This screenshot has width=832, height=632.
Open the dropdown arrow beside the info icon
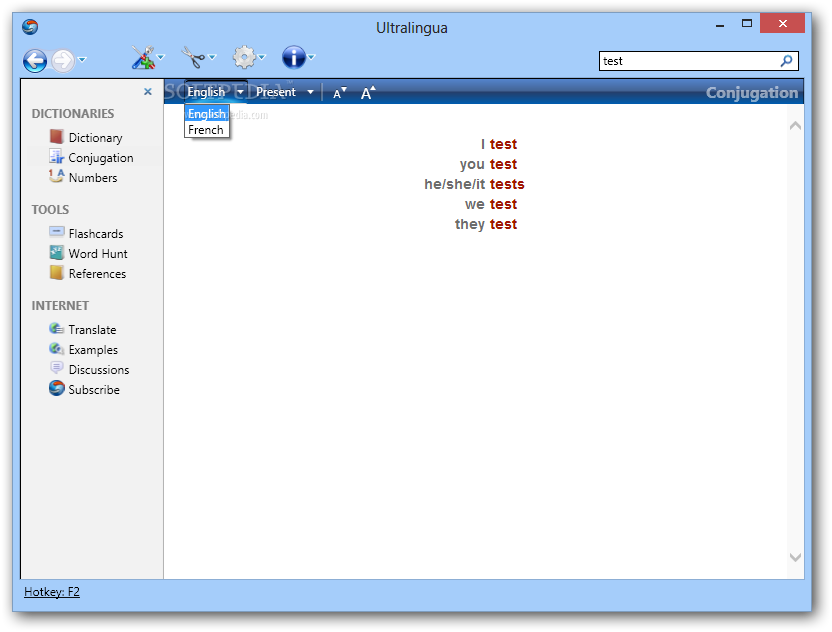tap(311, 57)
